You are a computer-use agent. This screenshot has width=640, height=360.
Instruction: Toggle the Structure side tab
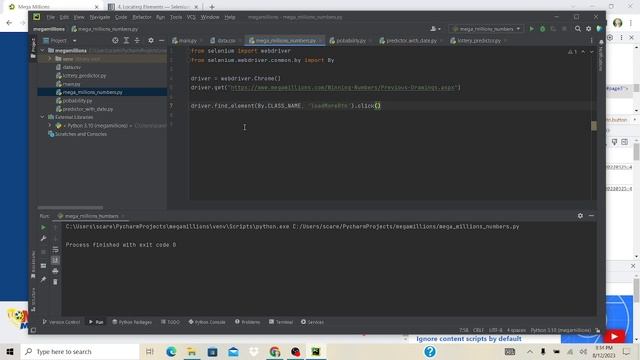coord(33,300)
